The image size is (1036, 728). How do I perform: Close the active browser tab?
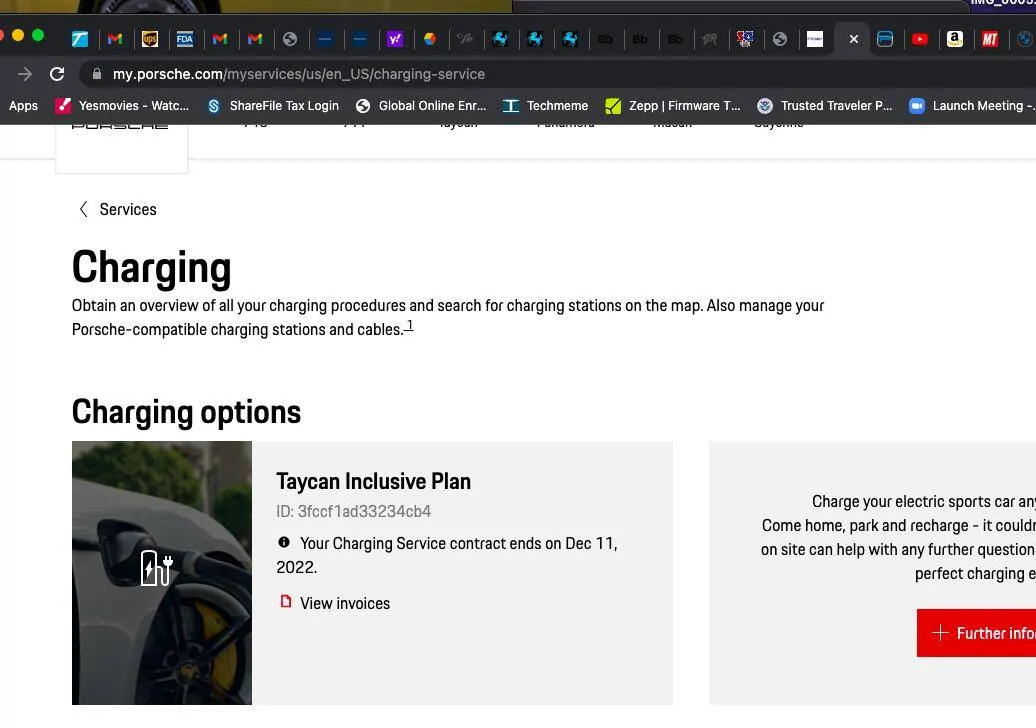(854, 39)
